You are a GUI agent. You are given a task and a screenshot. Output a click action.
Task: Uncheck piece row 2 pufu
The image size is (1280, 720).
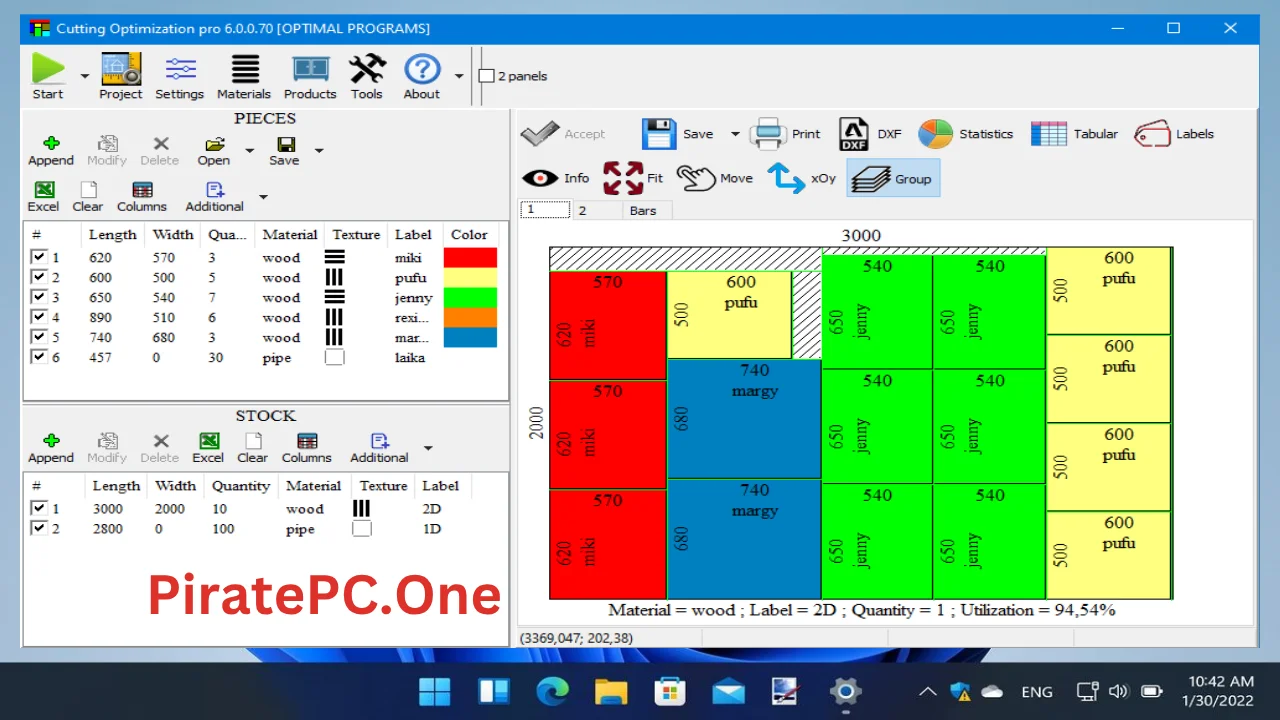(39, 277)
